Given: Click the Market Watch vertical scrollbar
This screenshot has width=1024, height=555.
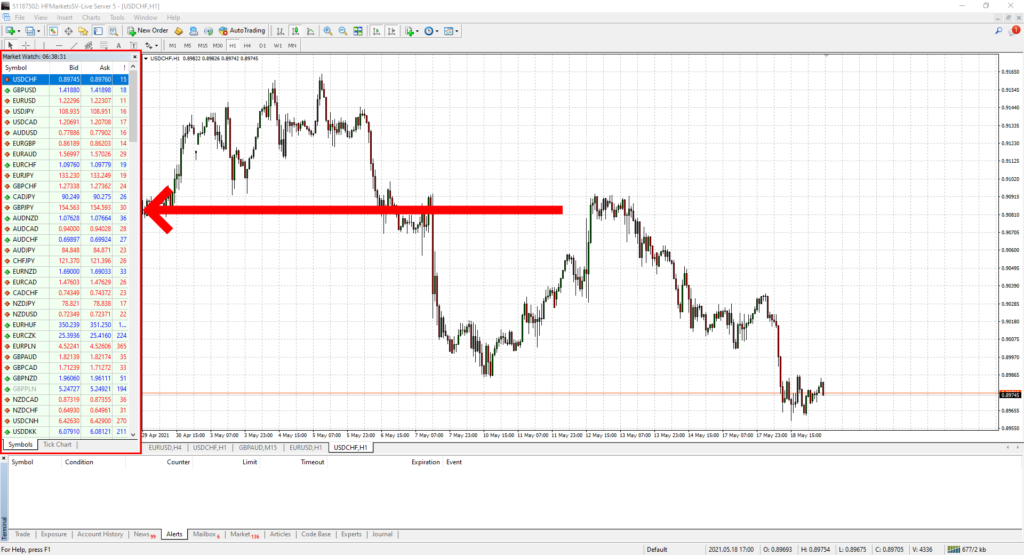Looking at the screenshot, I should (135, 200).
